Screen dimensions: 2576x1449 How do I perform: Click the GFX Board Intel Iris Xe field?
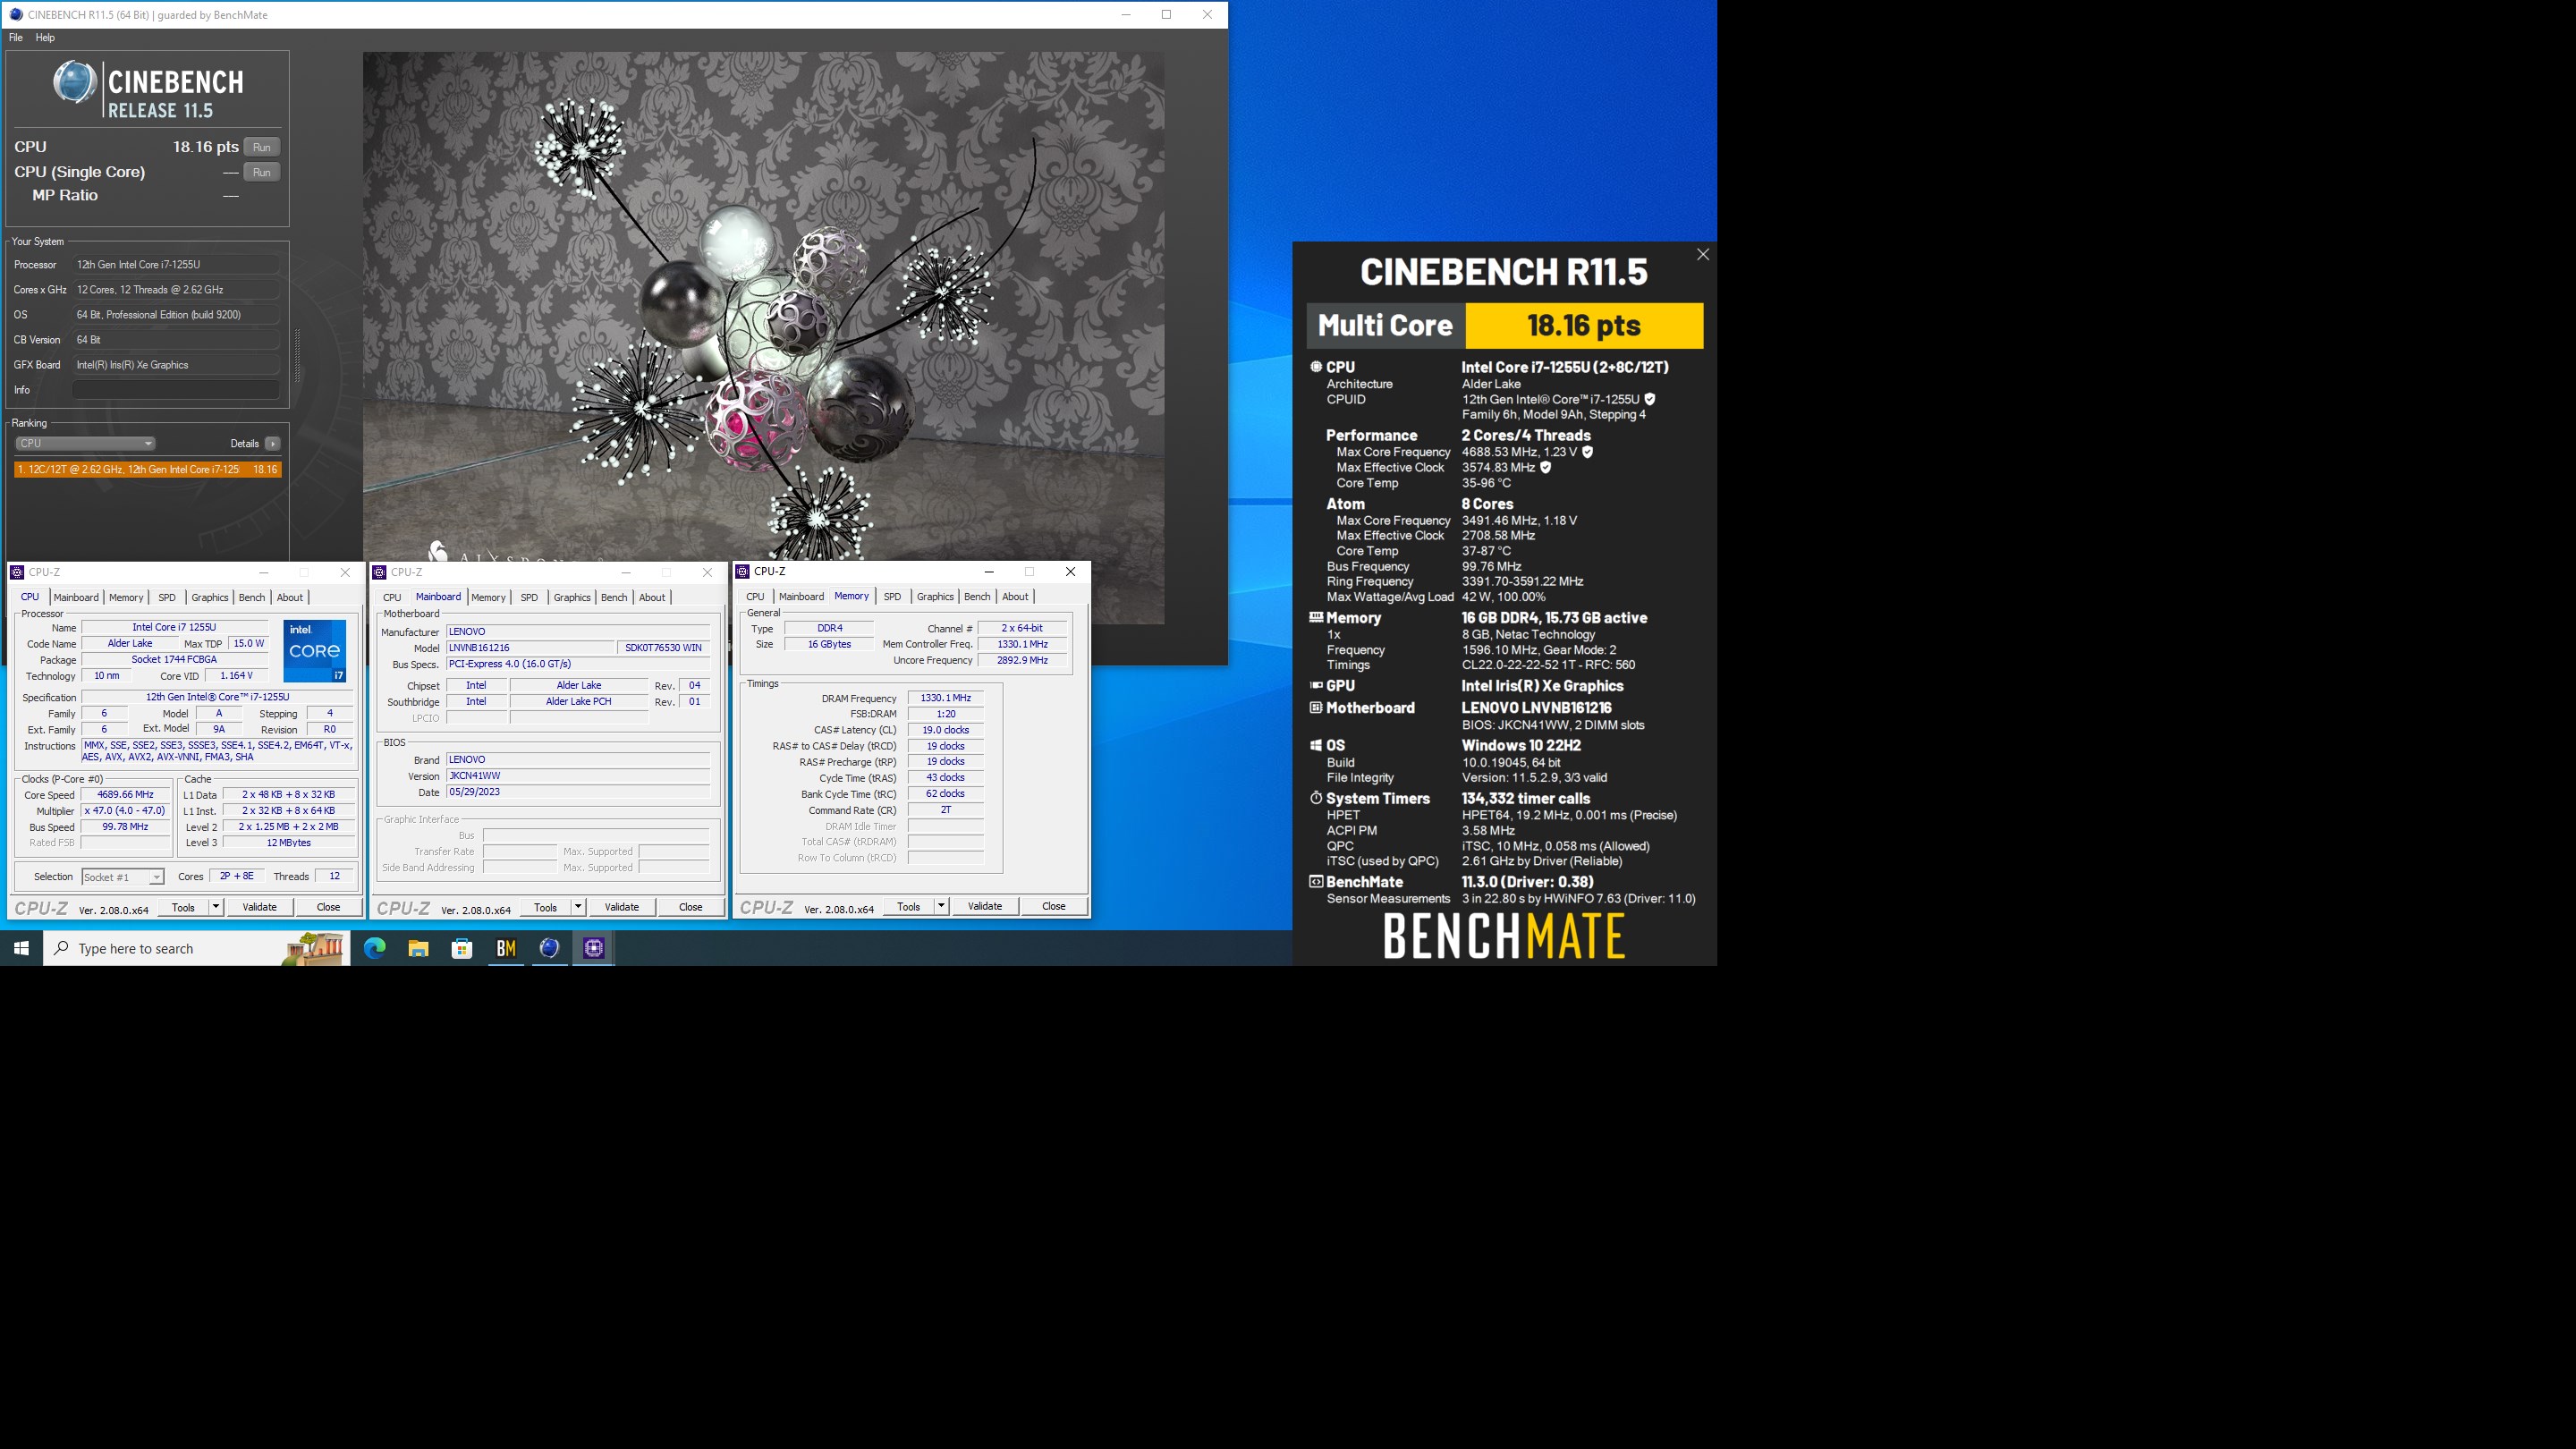click(175, 365)
